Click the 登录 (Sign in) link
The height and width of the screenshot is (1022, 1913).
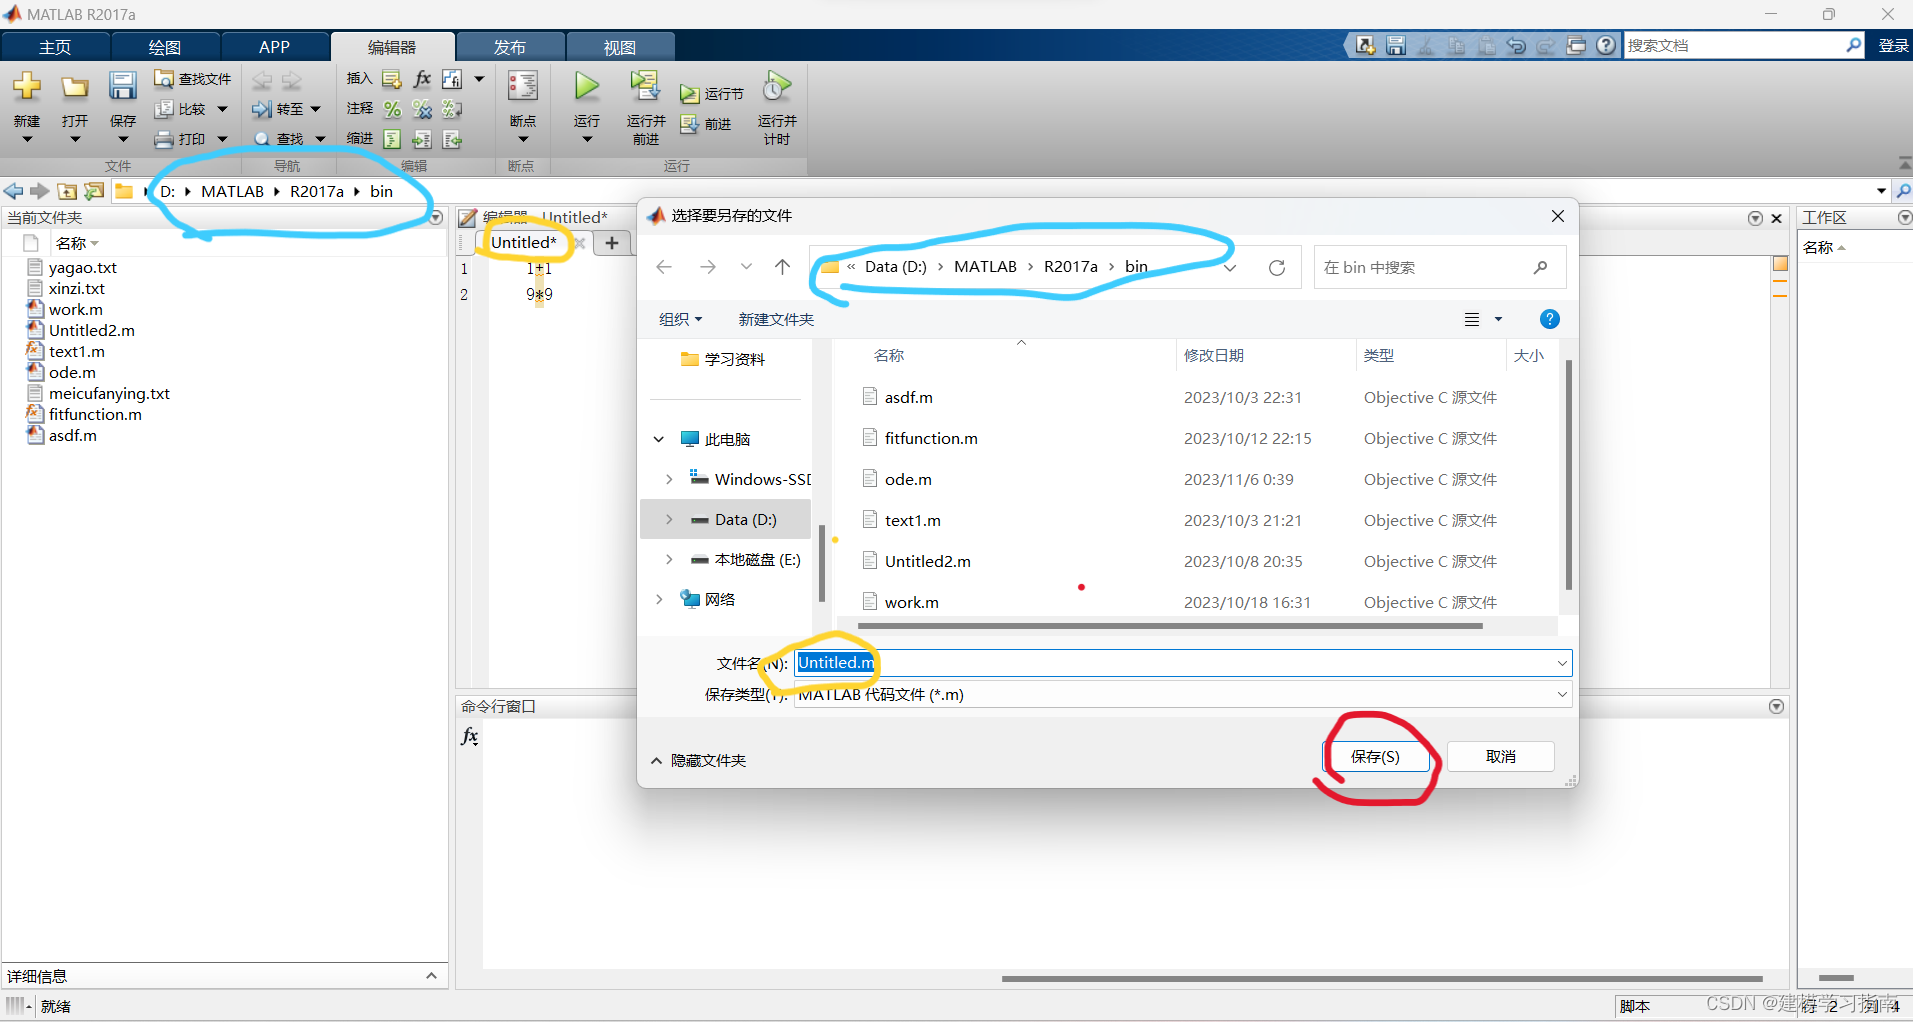coord(1893,45)
